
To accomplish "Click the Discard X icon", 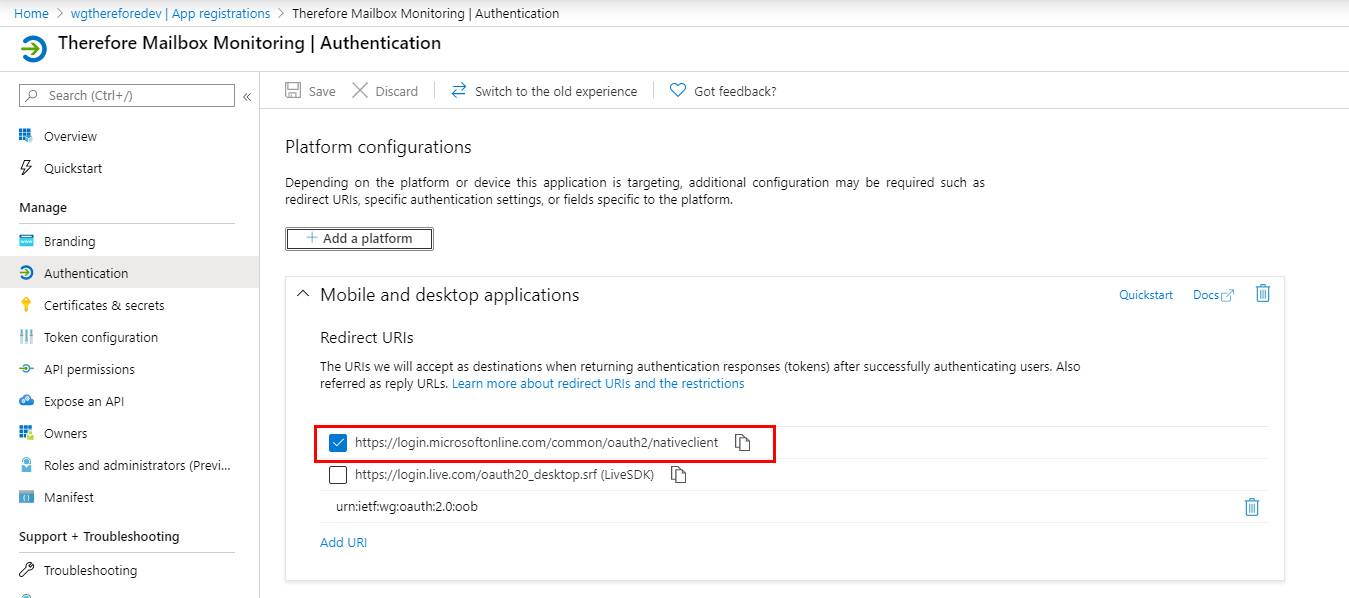I will 360,91.
